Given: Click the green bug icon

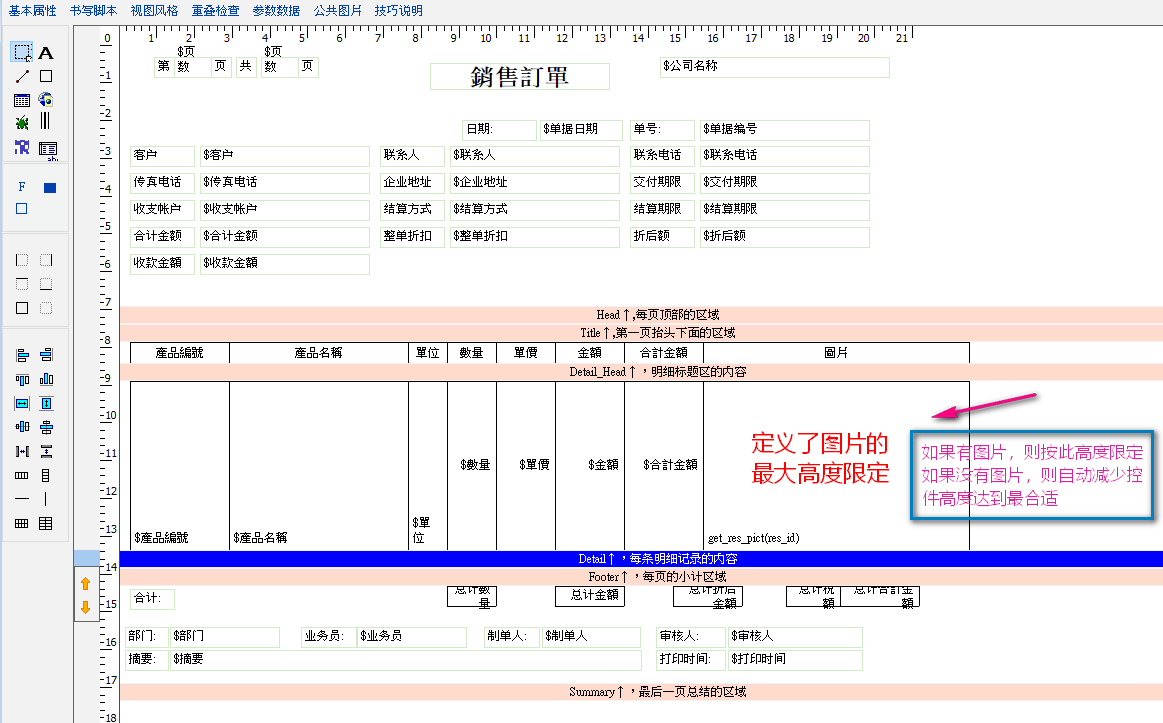Looking at the screenshot, I should pos(22,122).
